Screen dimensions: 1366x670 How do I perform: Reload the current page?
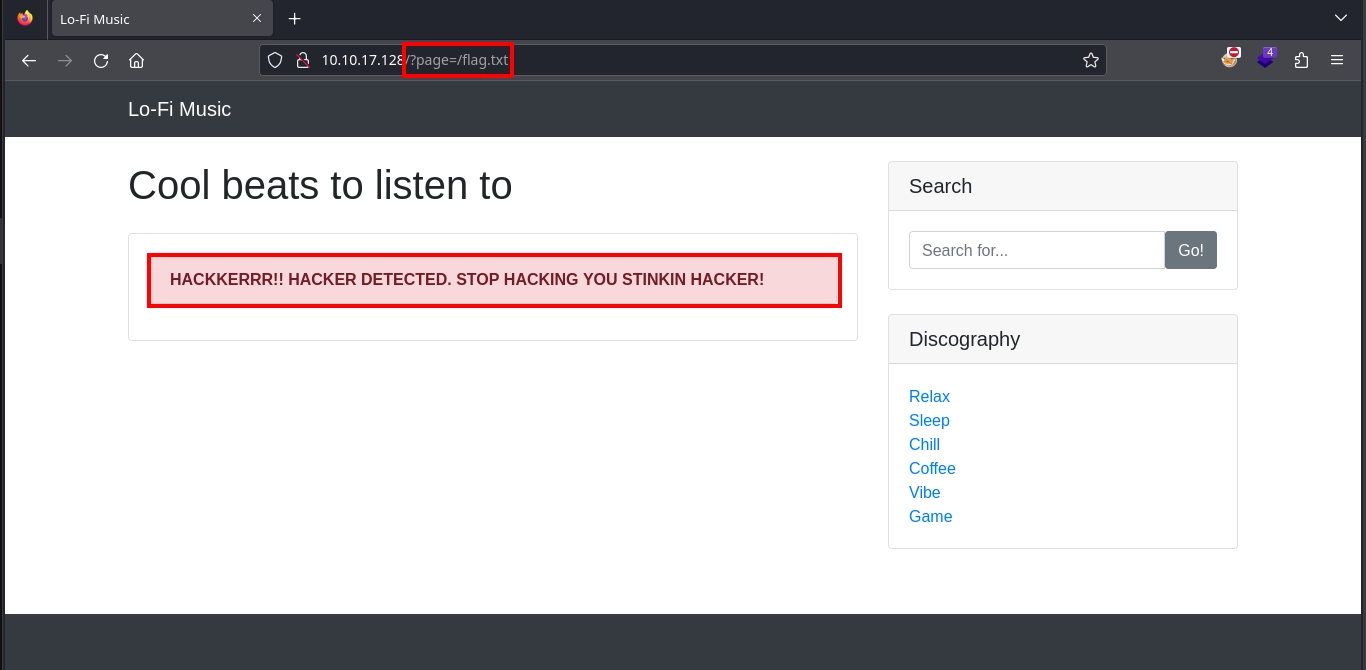[101, 61]
